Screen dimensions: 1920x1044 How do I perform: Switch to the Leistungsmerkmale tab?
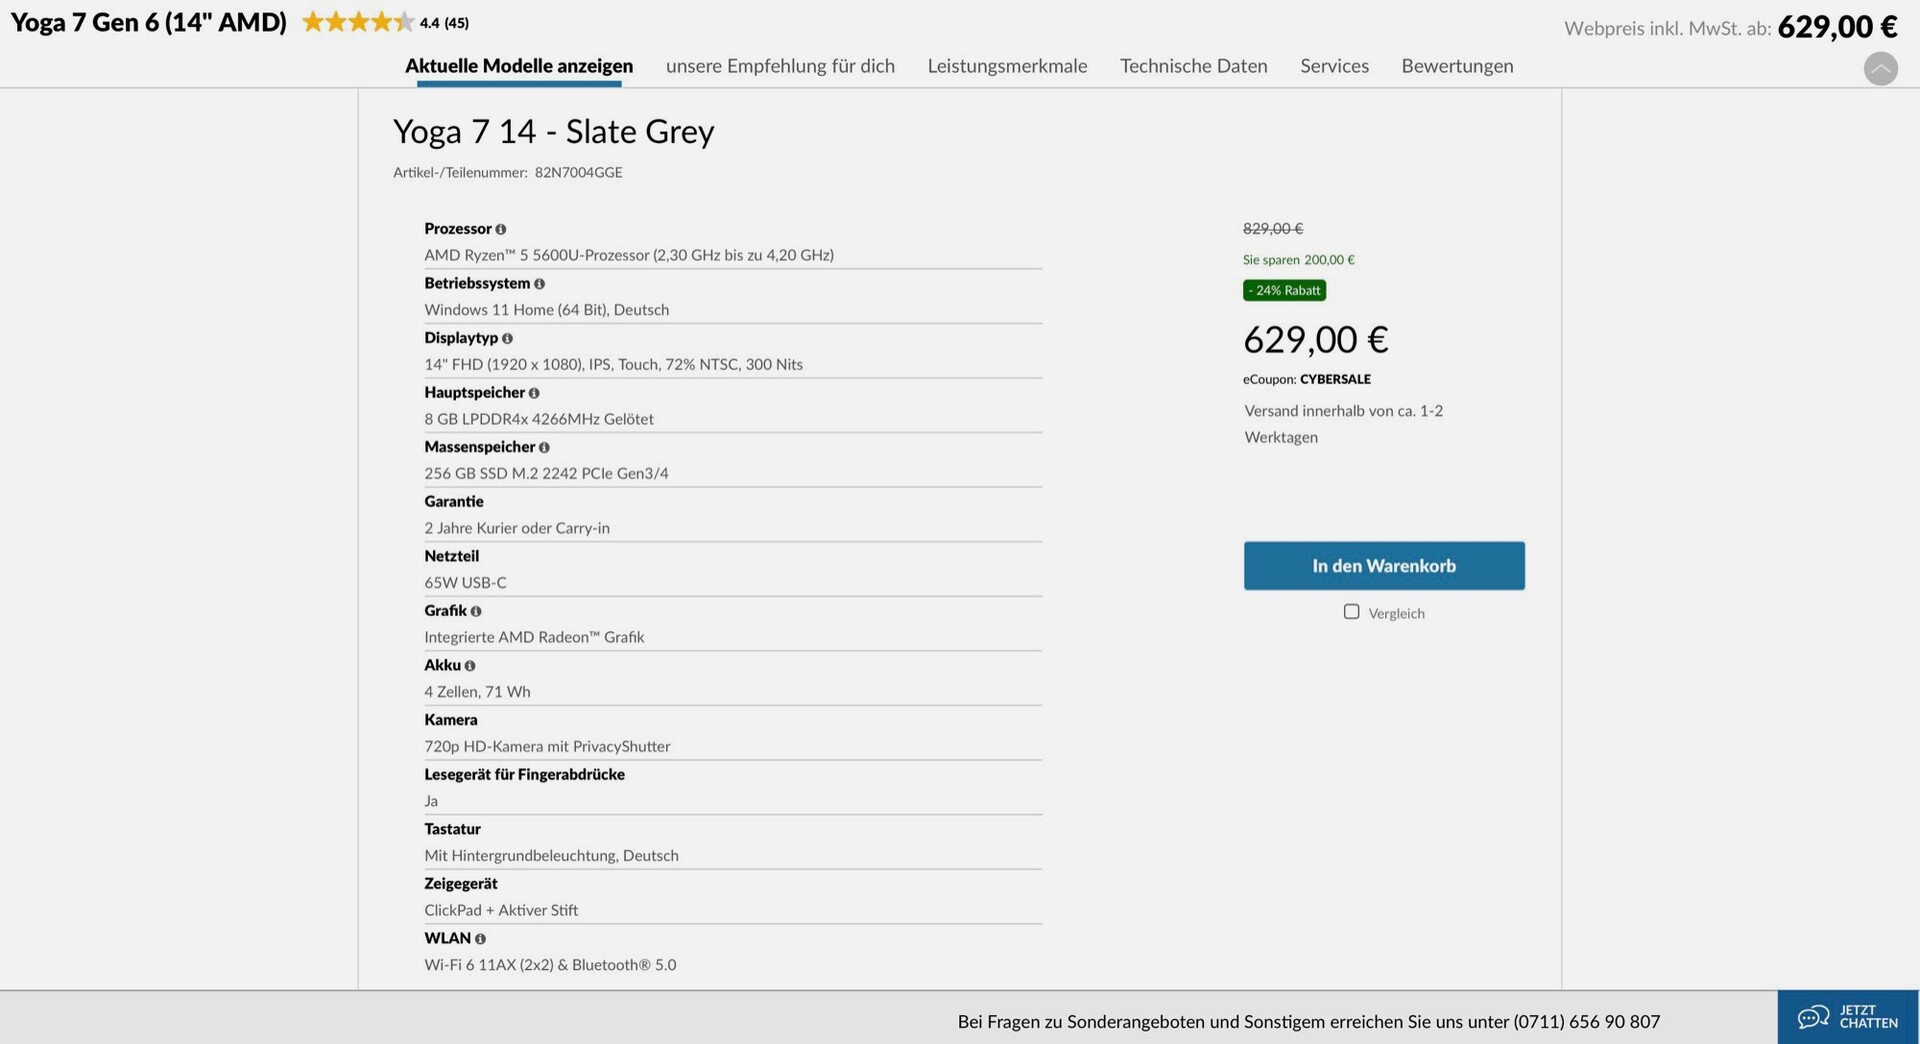[x=1007, y=66]
